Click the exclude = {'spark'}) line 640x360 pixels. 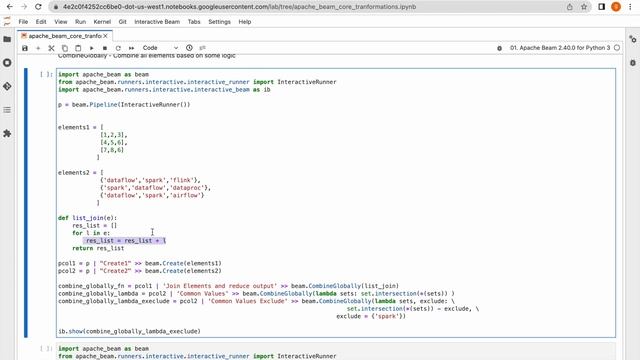[x=371, y=316]
